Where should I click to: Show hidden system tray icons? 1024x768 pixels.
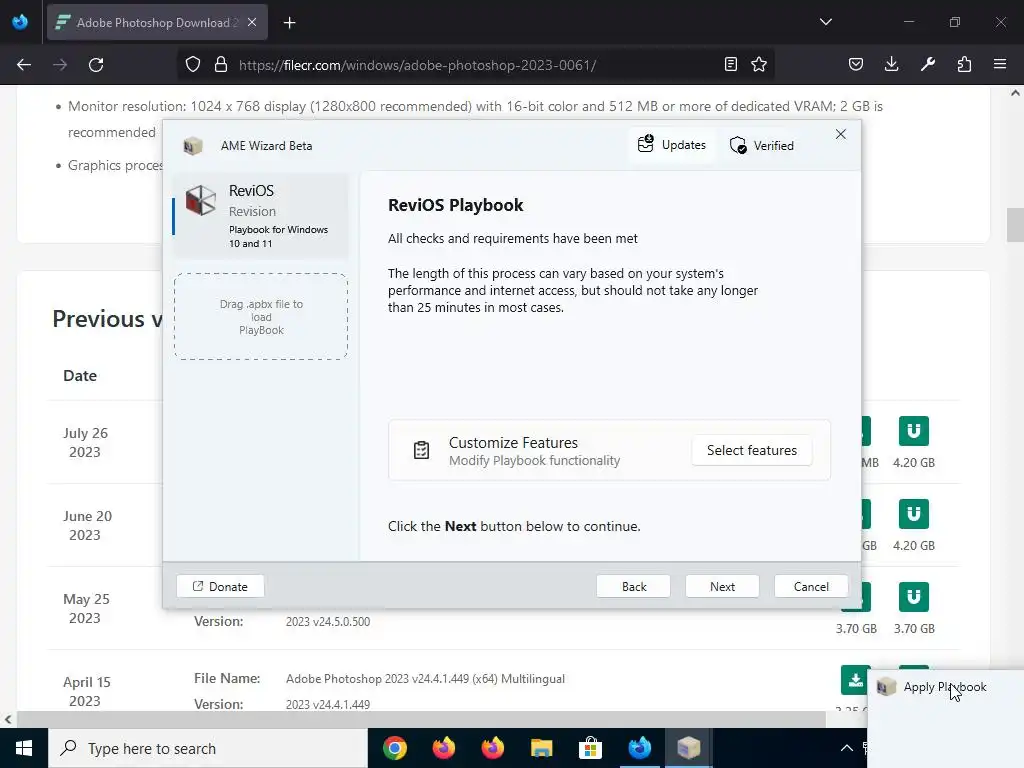pos(846,748)
